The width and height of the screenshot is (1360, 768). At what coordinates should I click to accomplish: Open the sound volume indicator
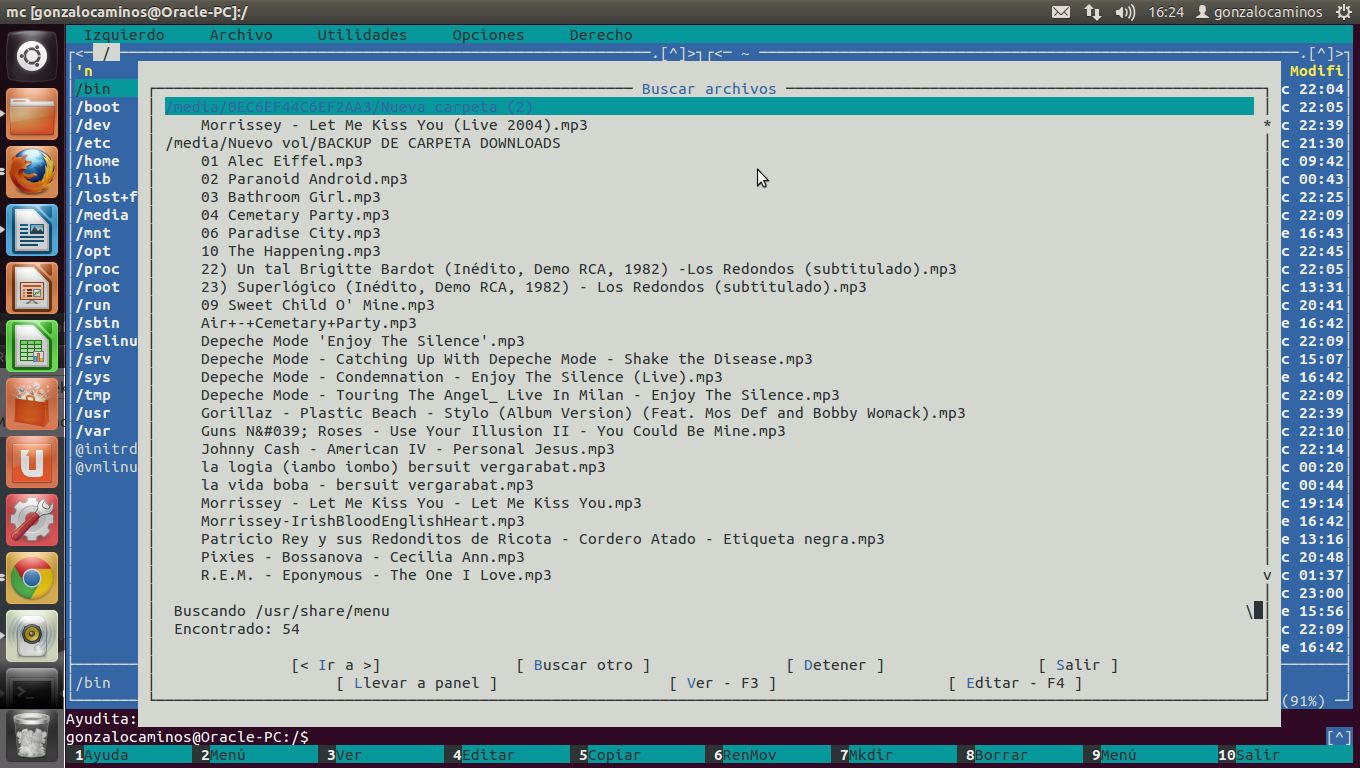point(1125,12)
